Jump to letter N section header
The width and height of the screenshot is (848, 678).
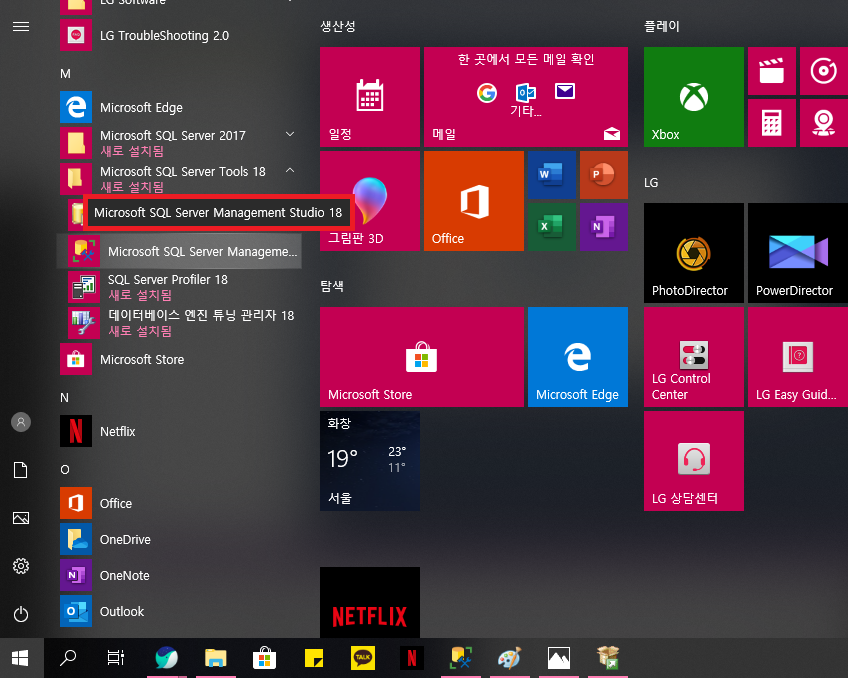(x=64, y=398)
